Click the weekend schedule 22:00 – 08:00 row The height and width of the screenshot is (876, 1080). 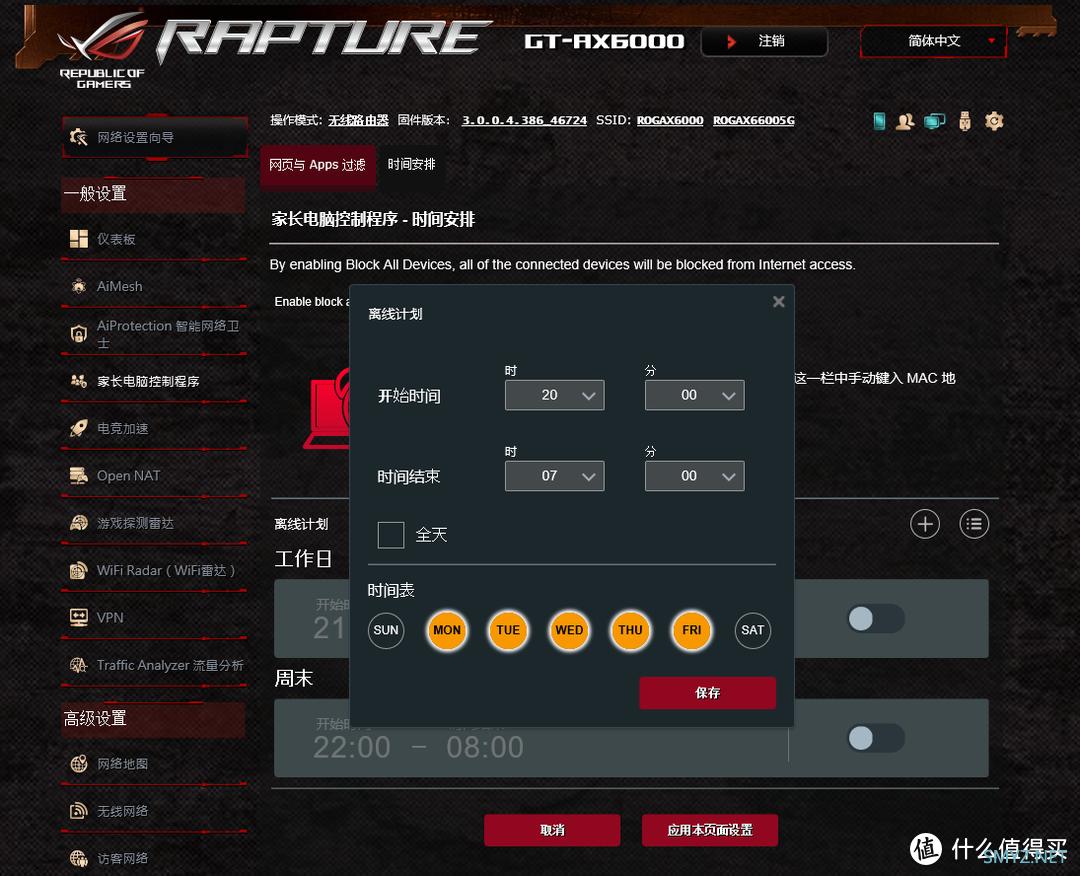coord(631,738)
